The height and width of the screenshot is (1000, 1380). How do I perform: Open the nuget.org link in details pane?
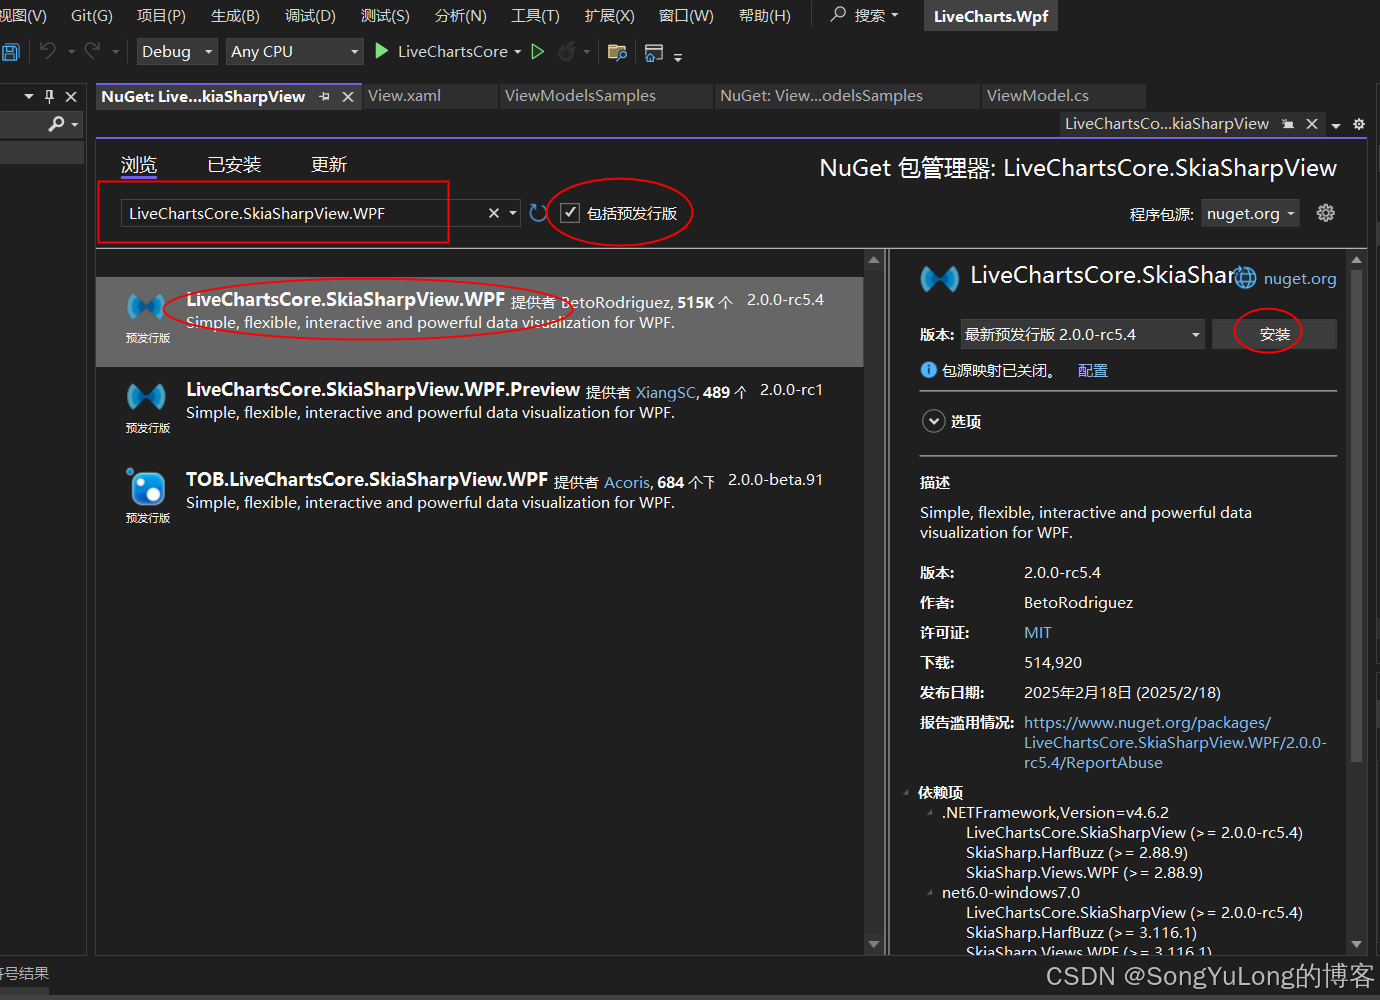point(1300,278)
